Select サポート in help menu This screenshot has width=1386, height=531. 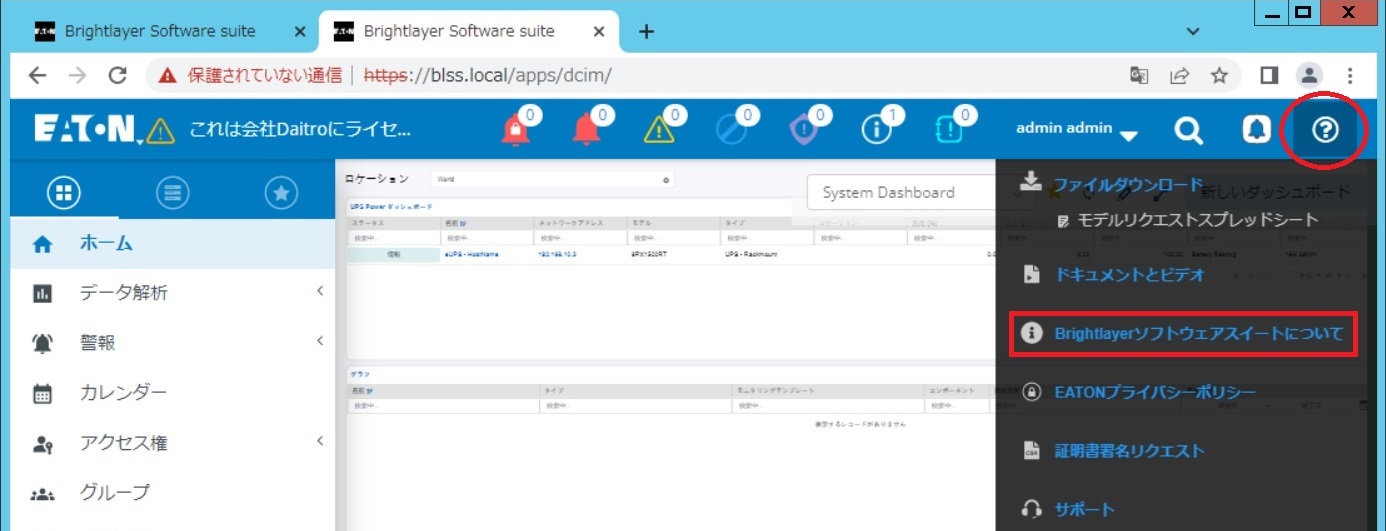(x=1084, y=509)
